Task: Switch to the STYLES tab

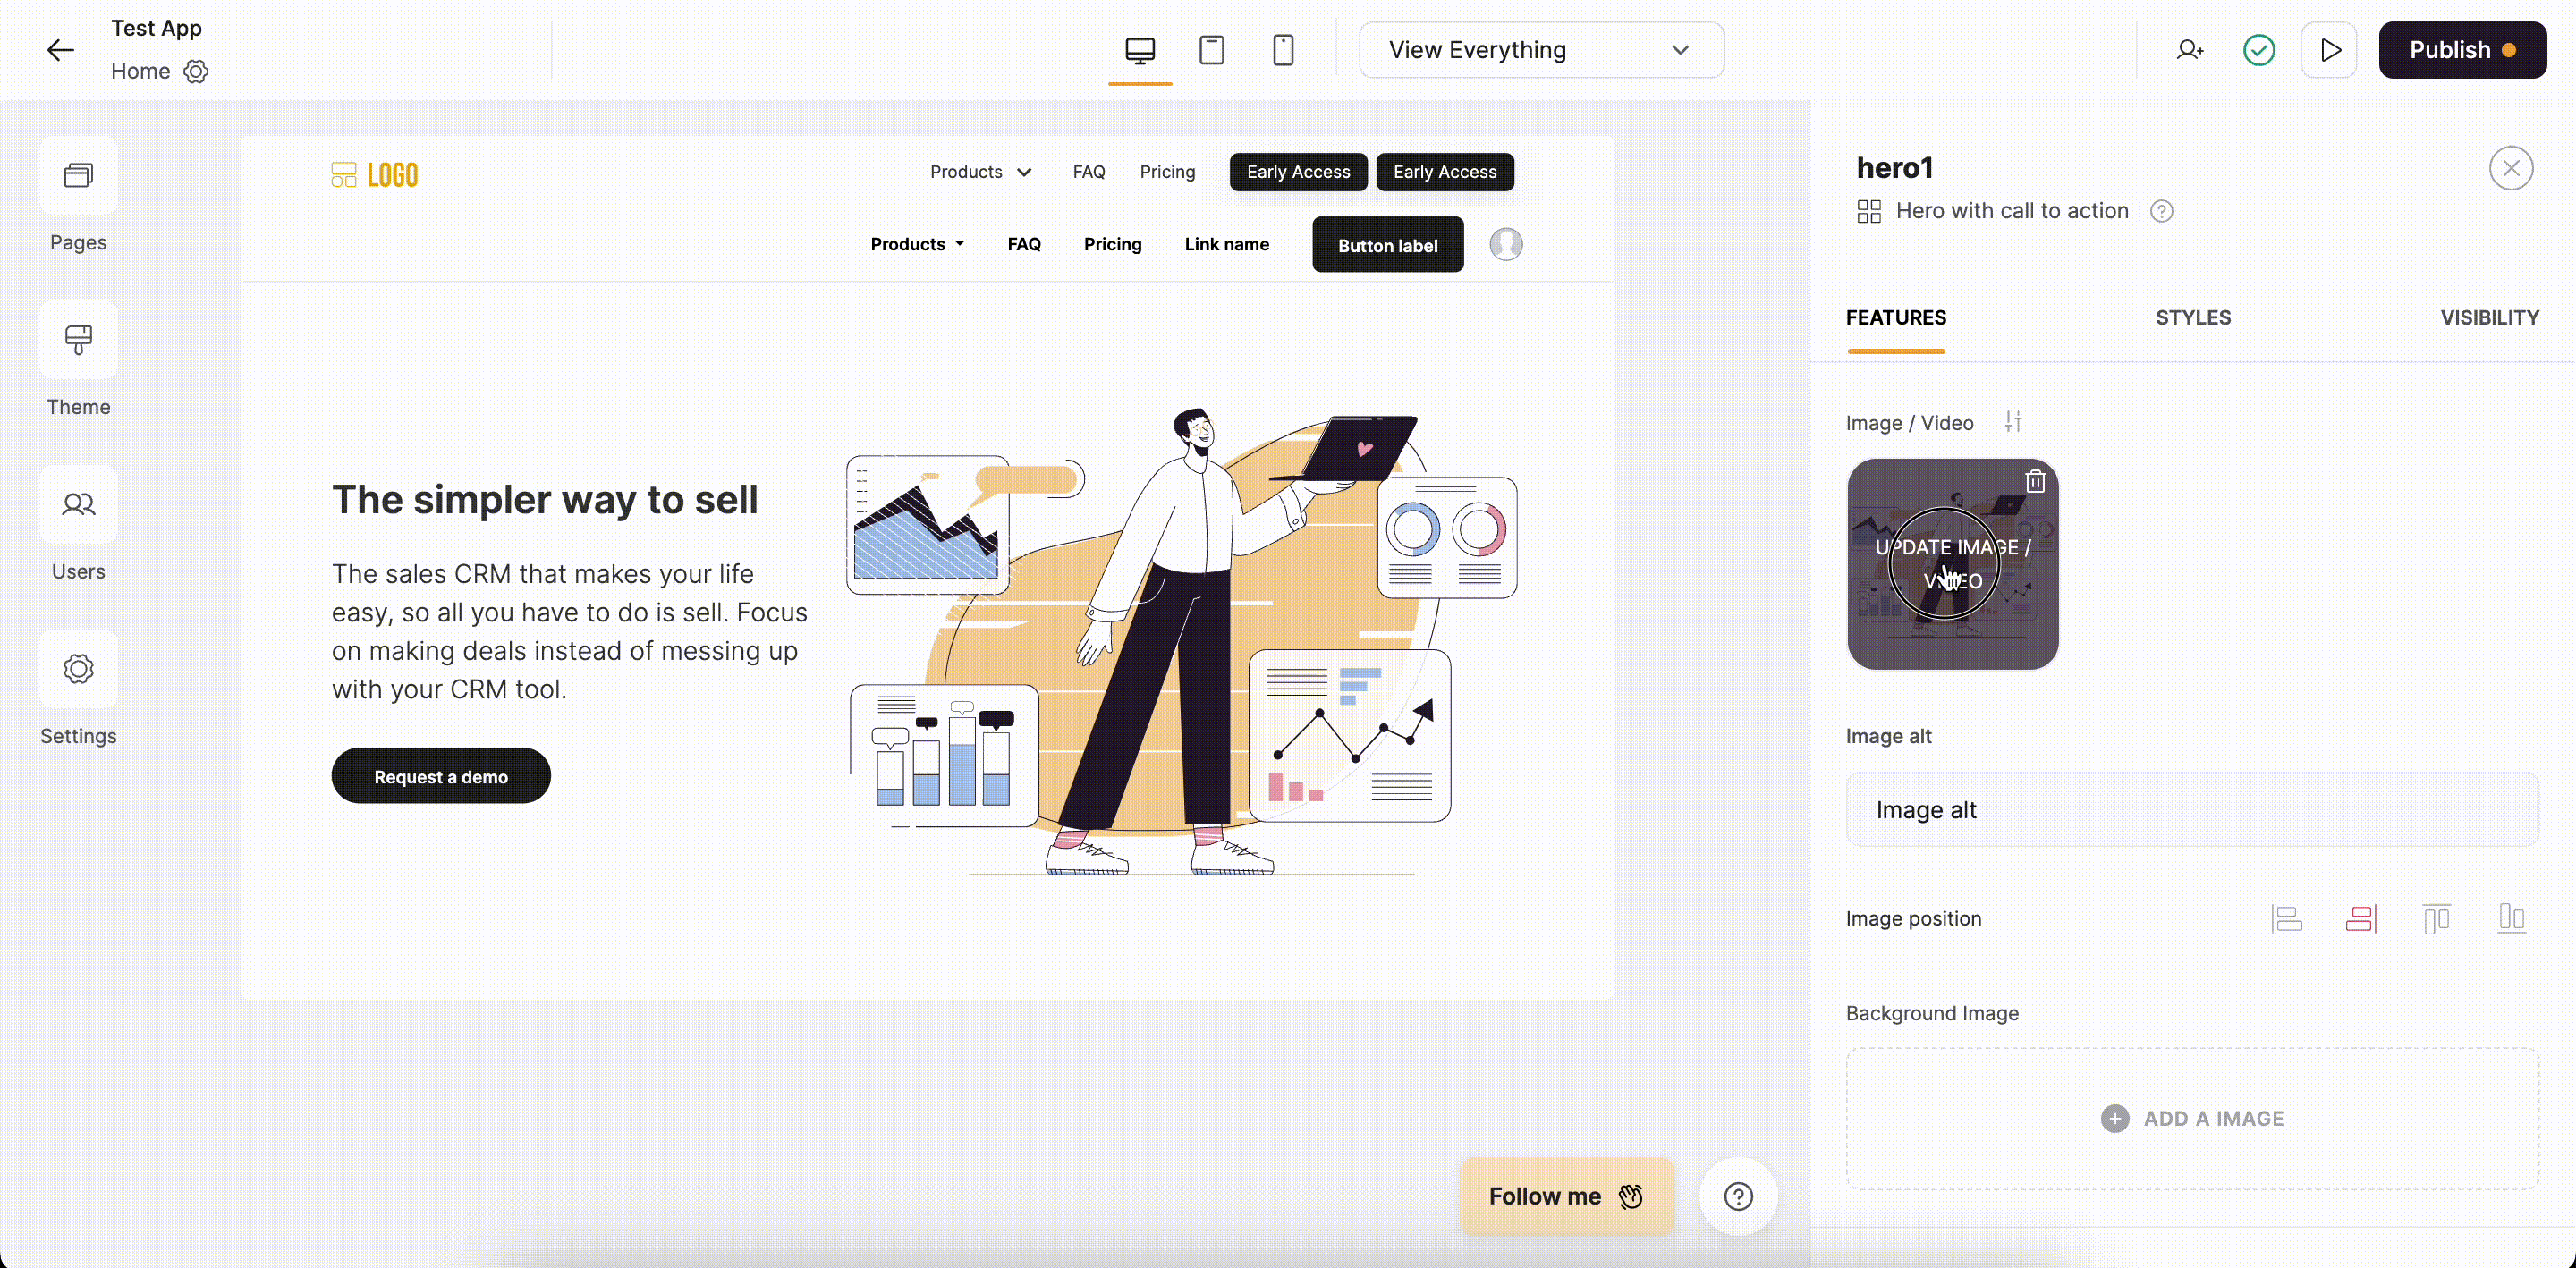Action: click(x=2192, y=318)
